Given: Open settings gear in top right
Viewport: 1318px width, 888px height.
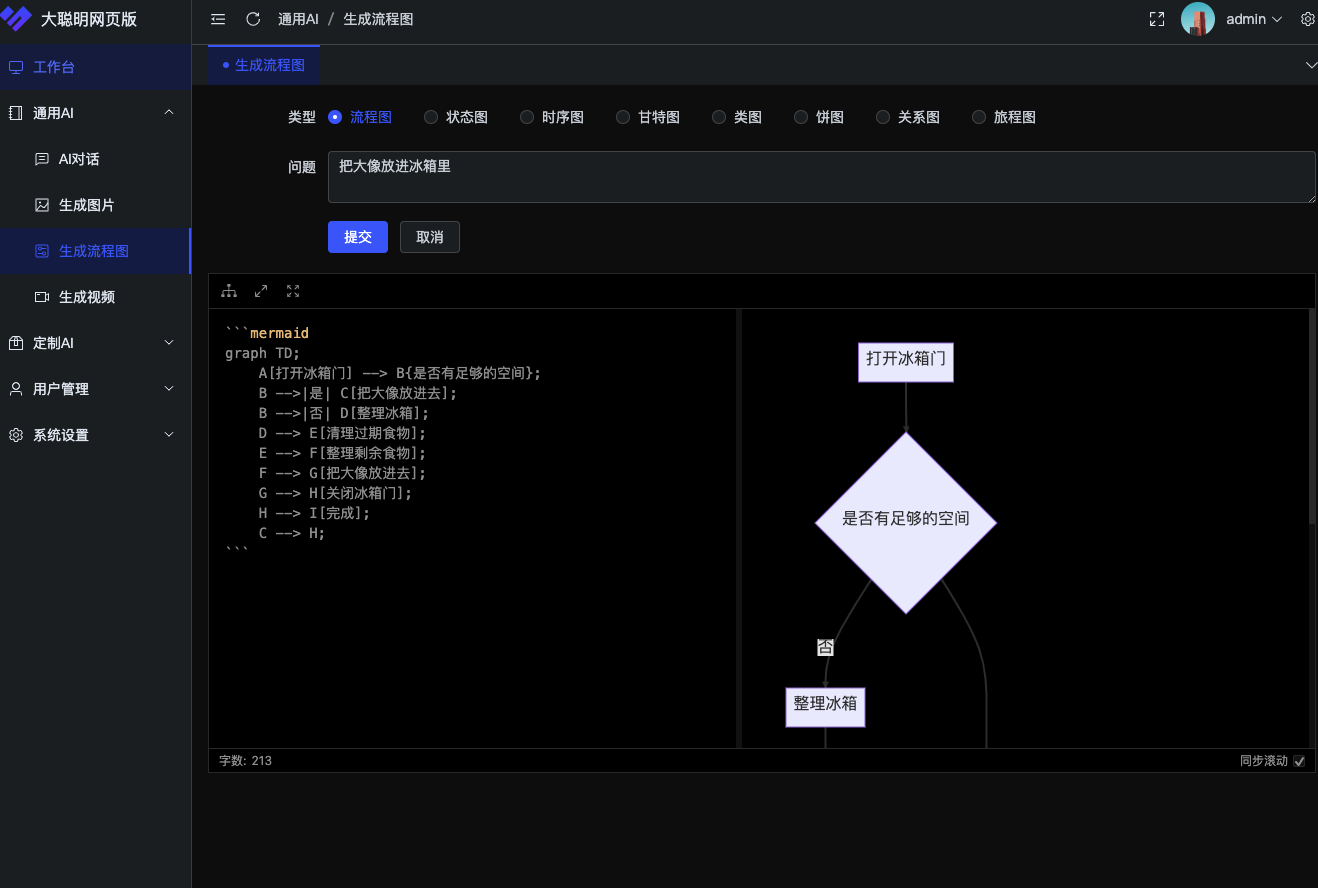Looking at the screenshot, I should (x=1307, y=19).
